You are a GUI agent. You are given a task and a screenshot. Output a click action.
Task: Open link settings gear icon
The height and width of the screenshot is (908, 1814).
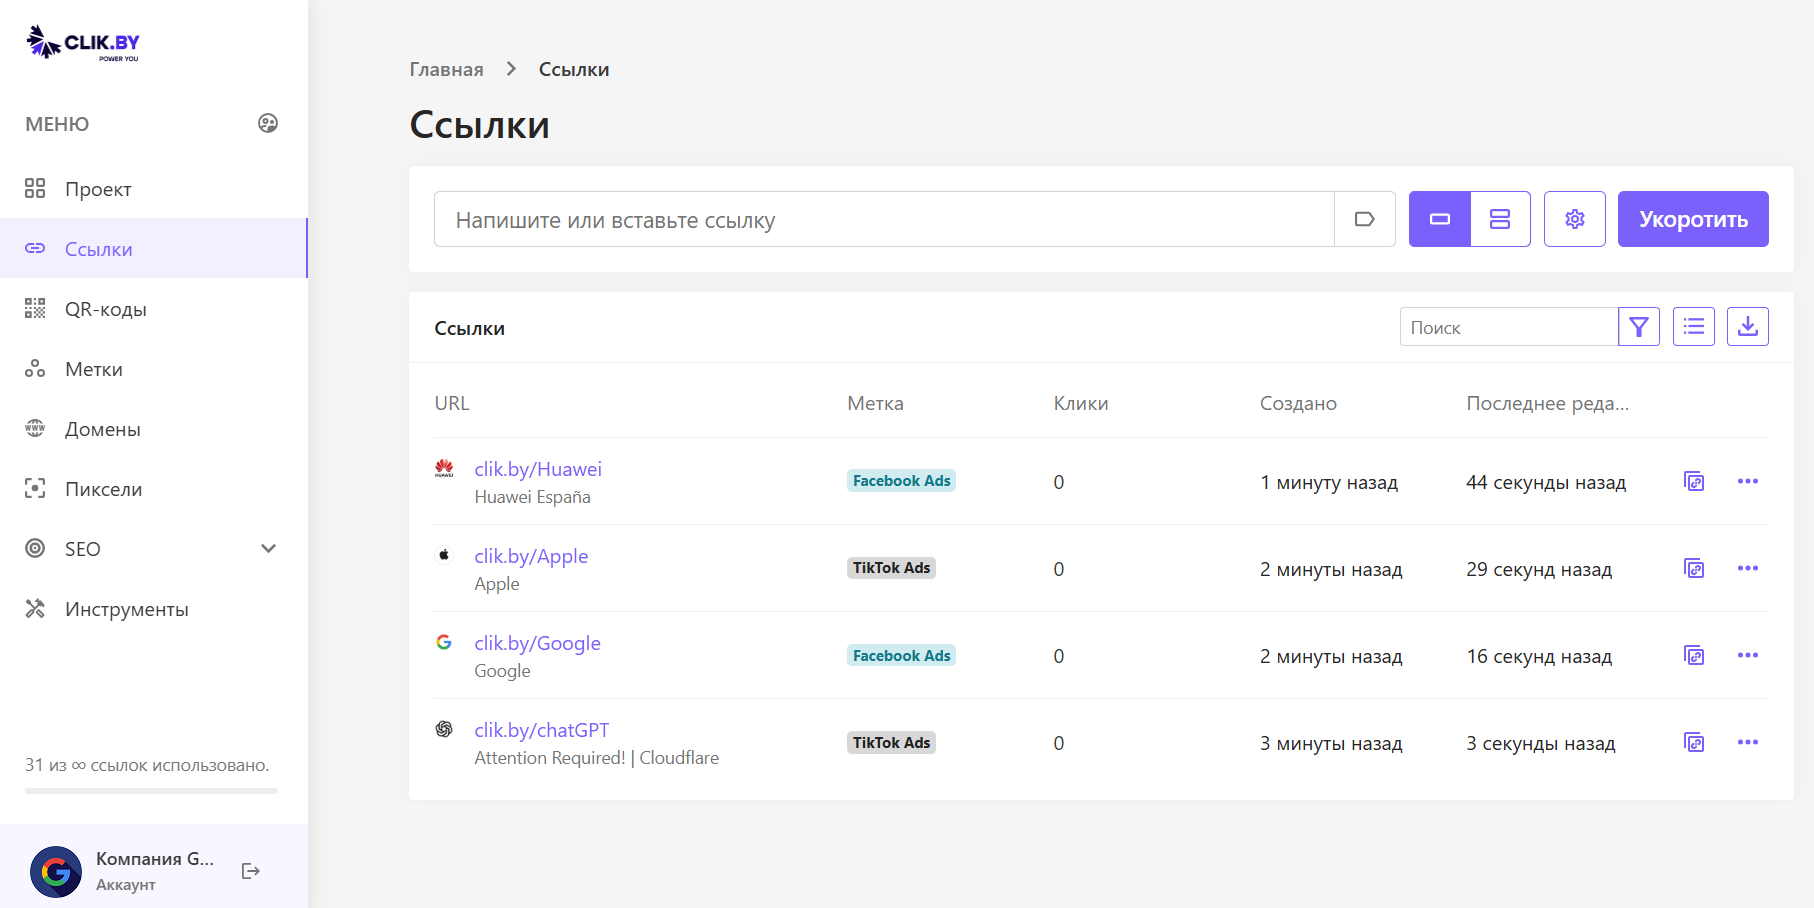(1574, 219)
